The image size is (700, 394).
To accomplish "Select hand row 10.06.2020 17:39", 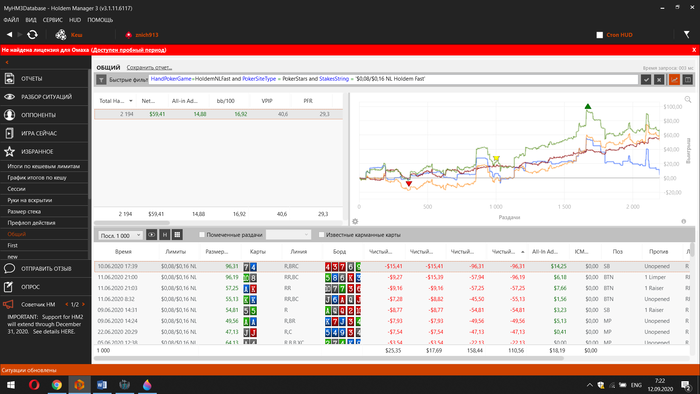I will coord(392,266).
